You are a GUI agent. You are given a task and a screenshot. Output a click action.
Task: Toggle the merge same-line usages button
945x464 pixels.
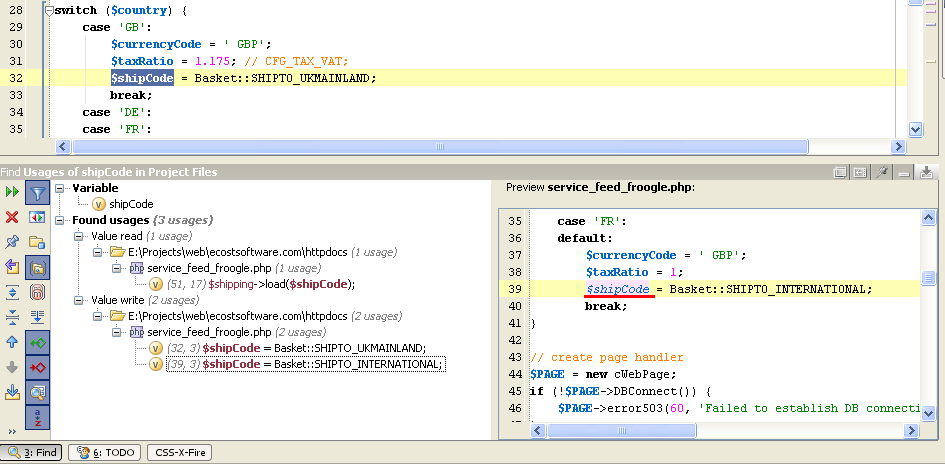coord(37,217)
